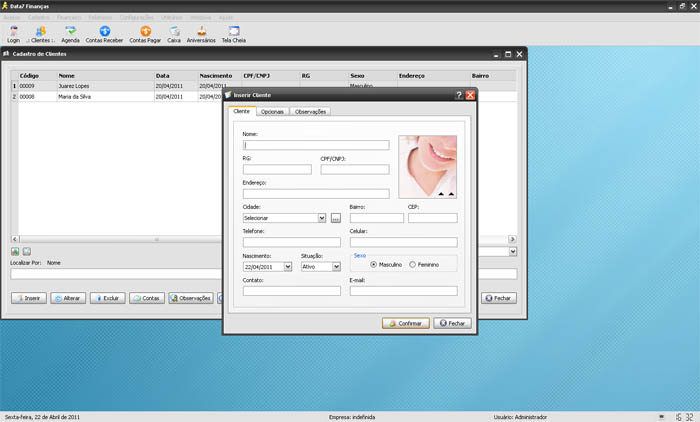Select the Masculino radio button

(374, 265)
